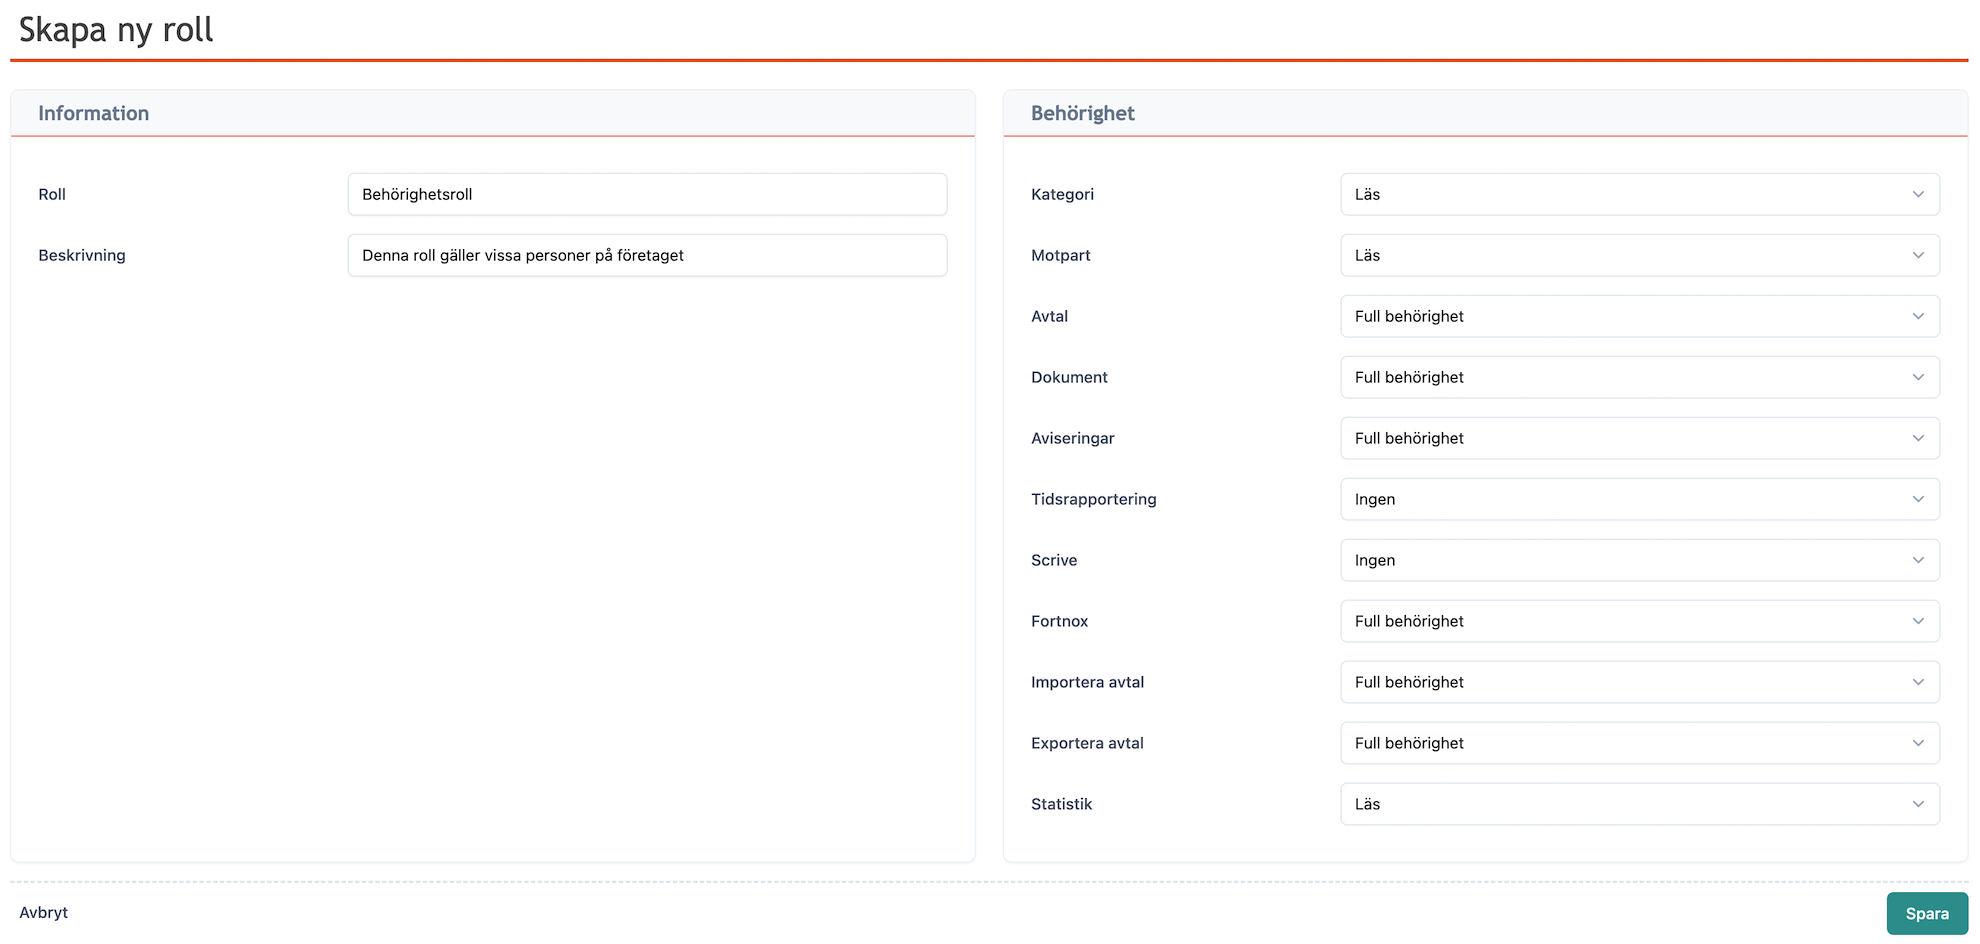Open the Kategori permission dropdown
1980x944 pixels.
pyautogui.click(x=1638, y=194)
